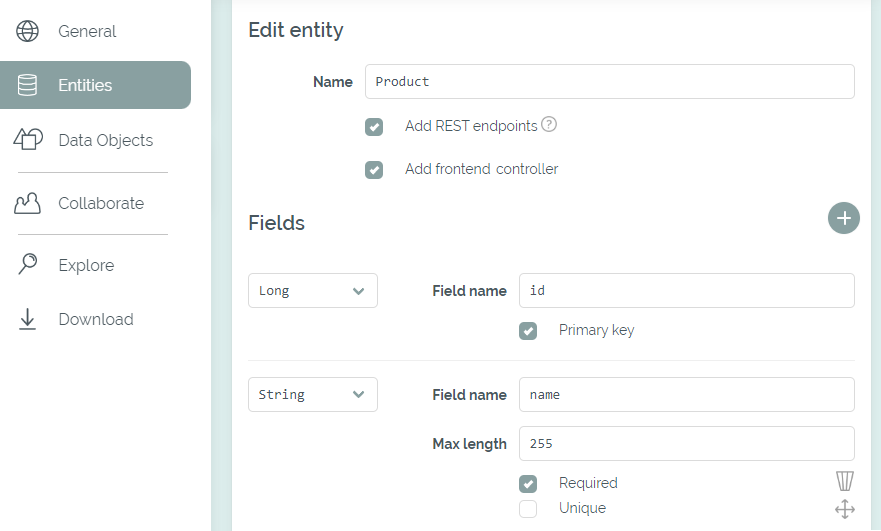Open help tooltip for REST endpoints
This screenshot has width=881, height=531.
pyautogui.click(x=549, y=124)
